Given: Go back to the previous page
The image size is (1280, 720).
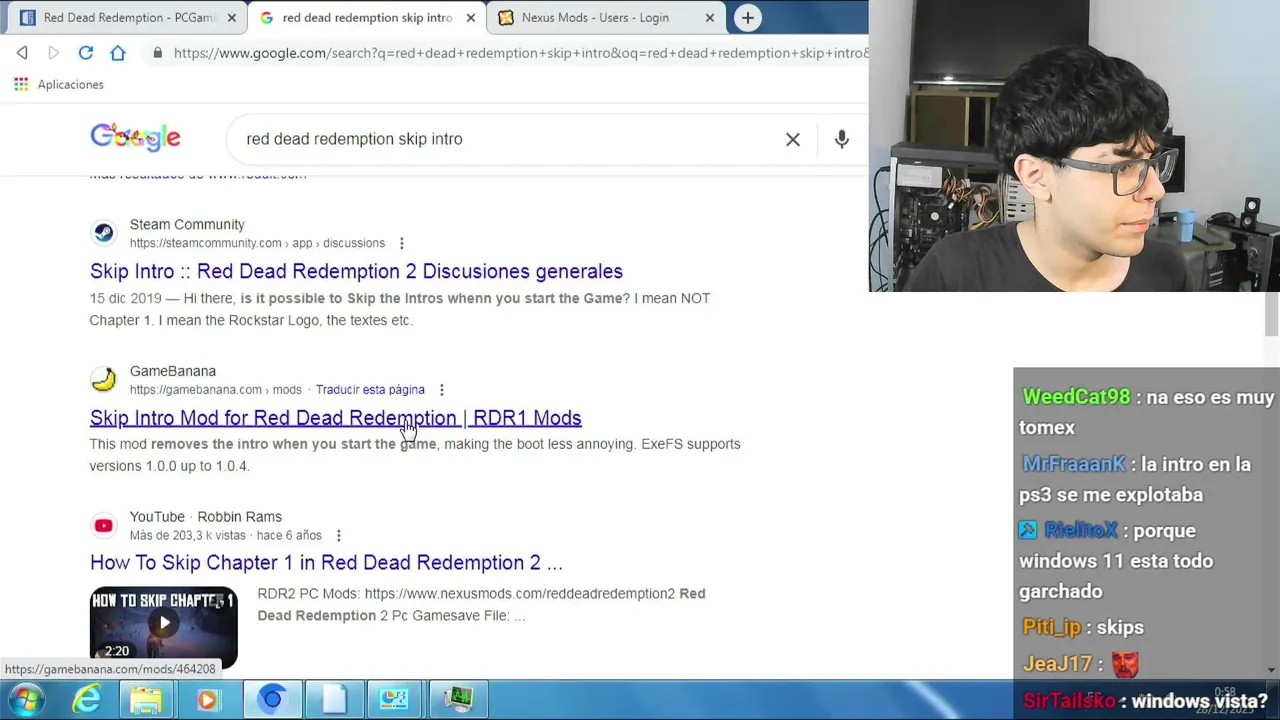Looking at the screenshot, I should (22, 53).
